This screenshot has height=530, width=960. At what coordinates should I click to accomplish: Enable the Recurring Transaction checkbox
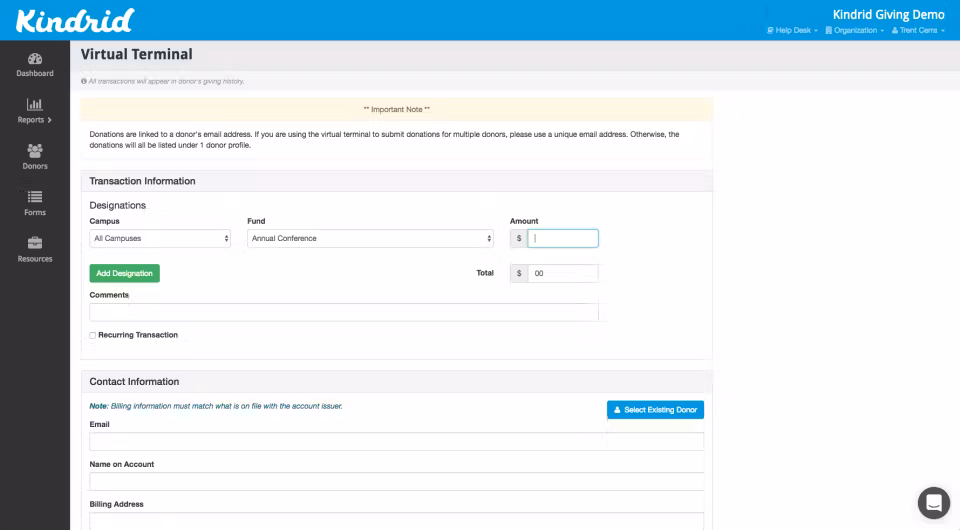pyautogui.click(x=93, y=335)
